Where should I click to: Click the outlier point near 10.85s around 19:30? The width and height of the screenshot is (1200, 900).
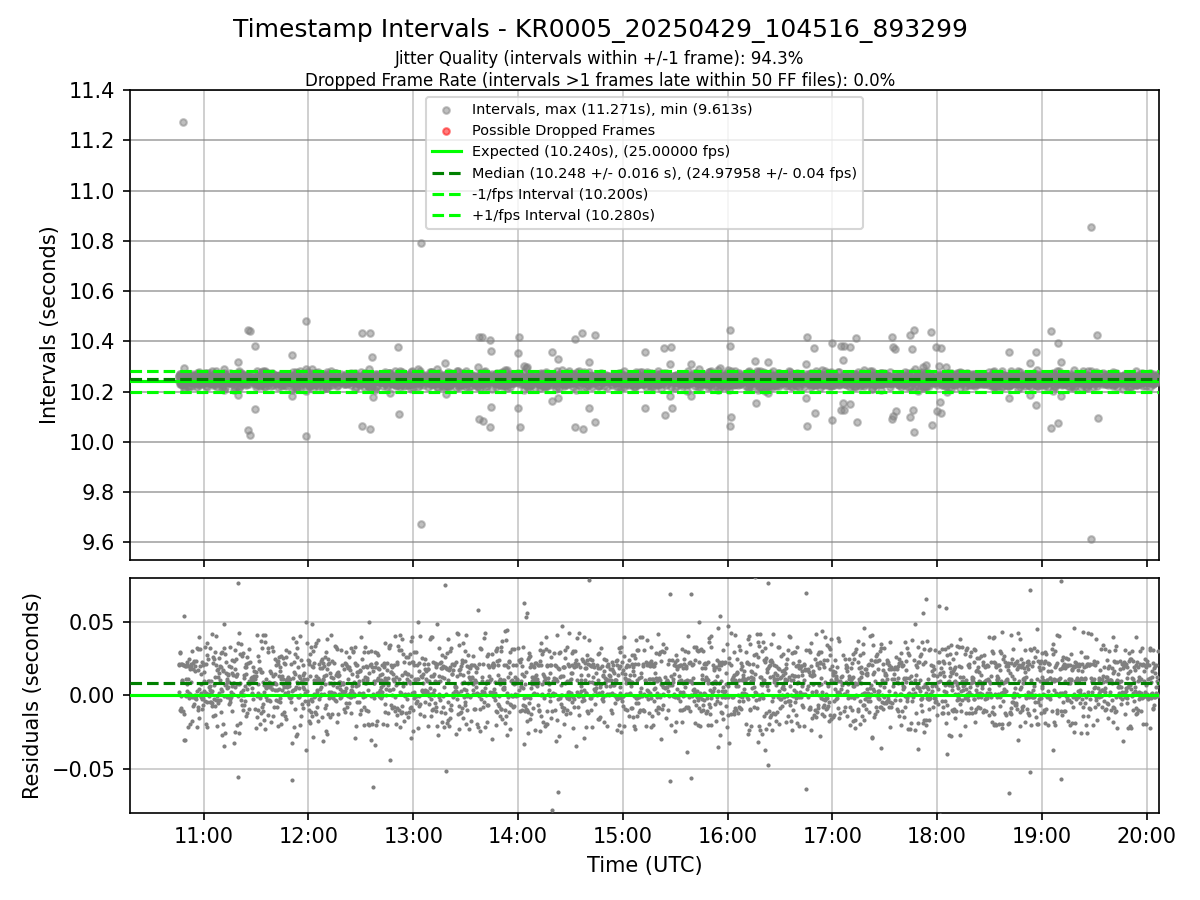(1091, 227)
